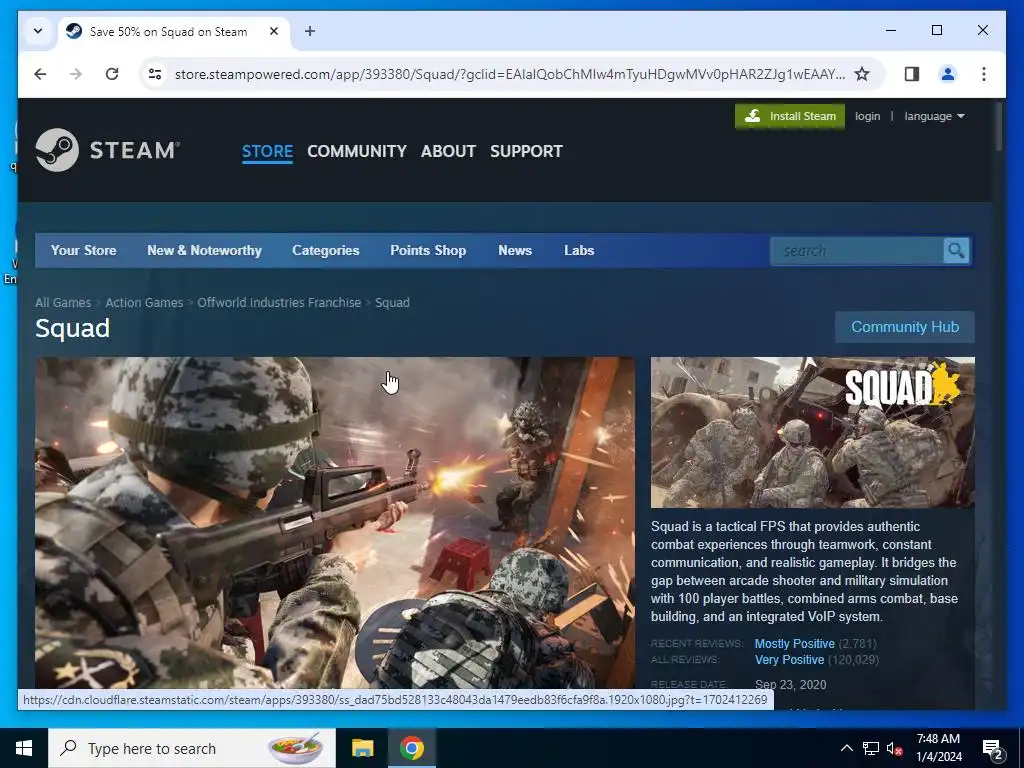Open the SUPPORT menu item

526,152
